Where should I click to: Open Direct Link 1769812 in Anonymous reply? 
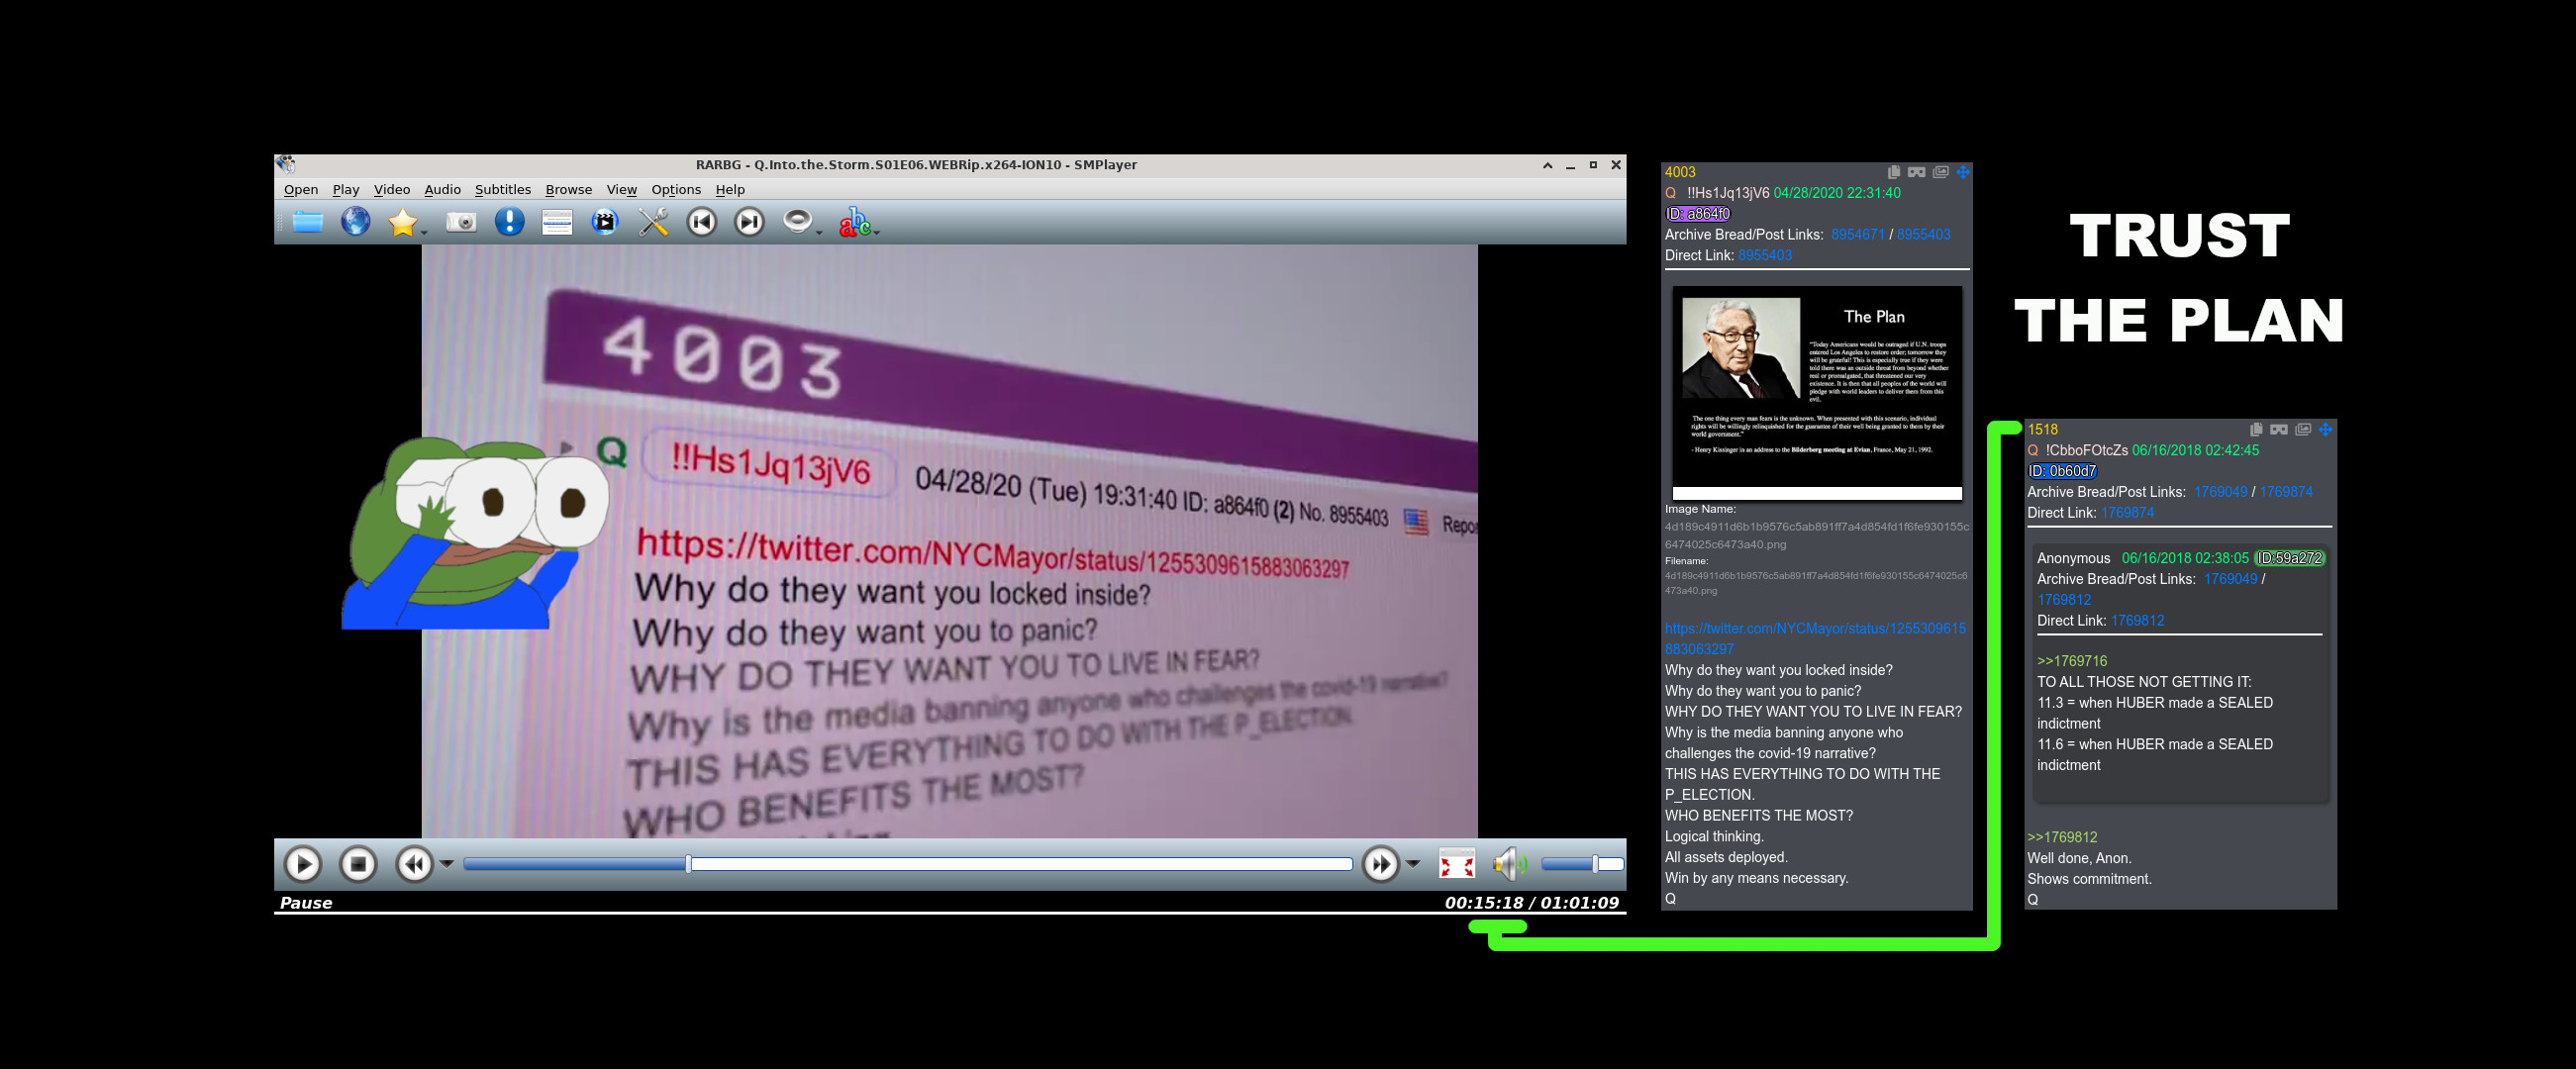[2138, 621]
